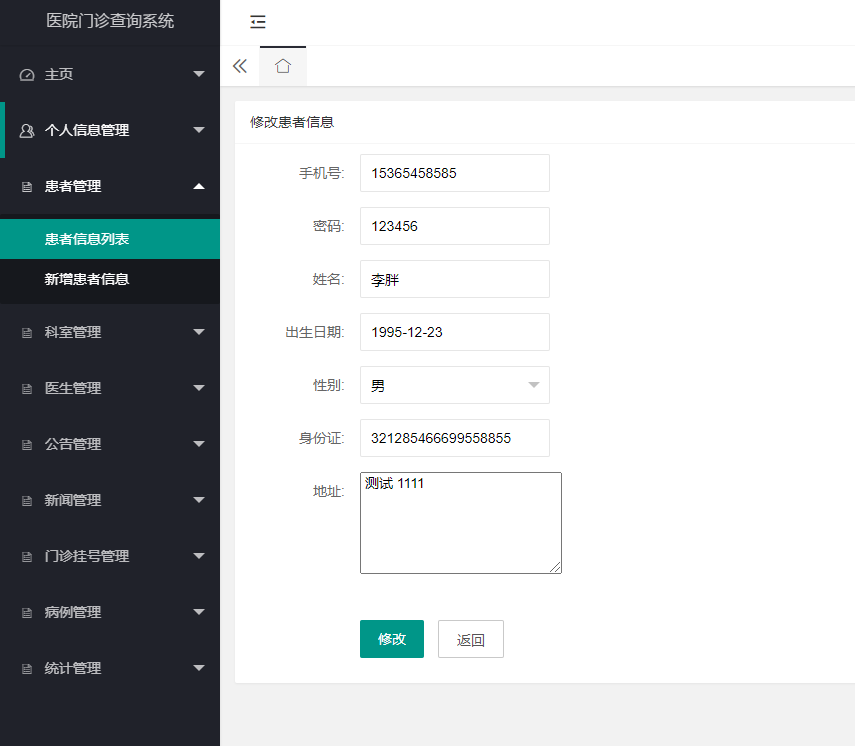Collapse the 患者管理 menu arrow
Viewport: 855px width, 746px height.
199,186
